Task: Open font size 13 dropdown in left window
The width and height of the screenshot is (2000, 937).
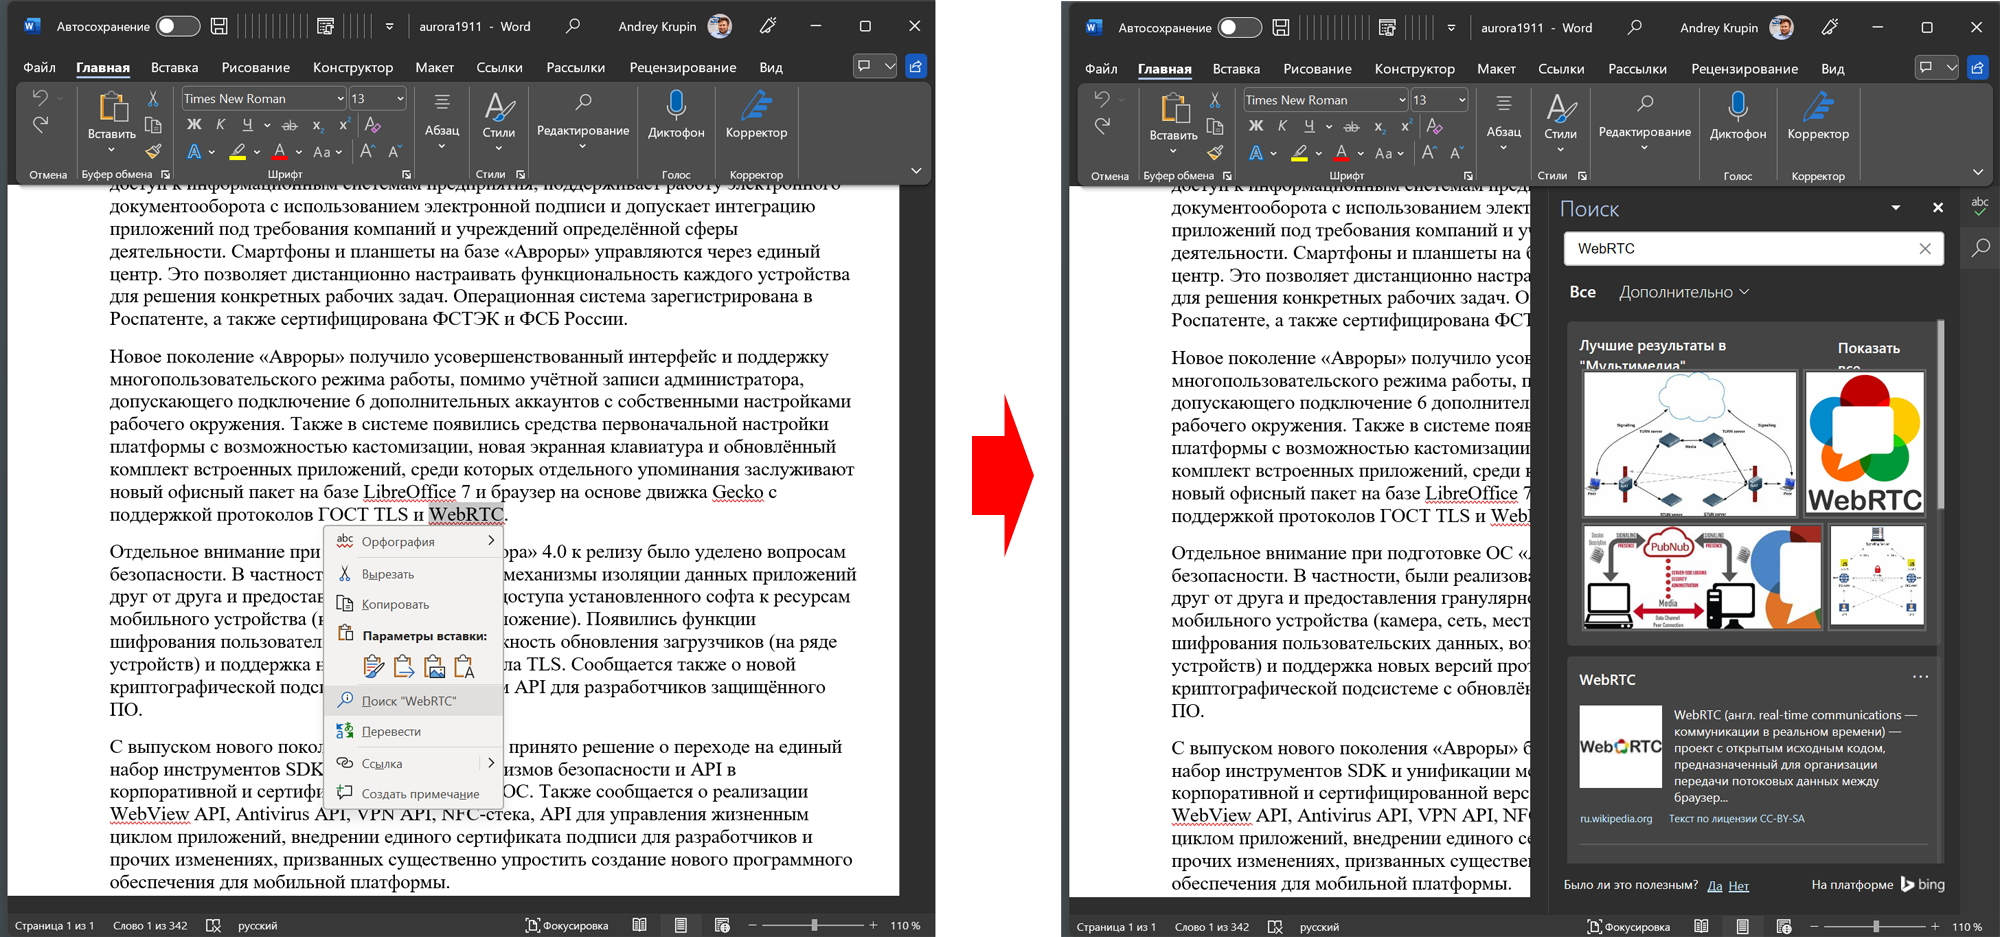Action: tap(400, 99)
